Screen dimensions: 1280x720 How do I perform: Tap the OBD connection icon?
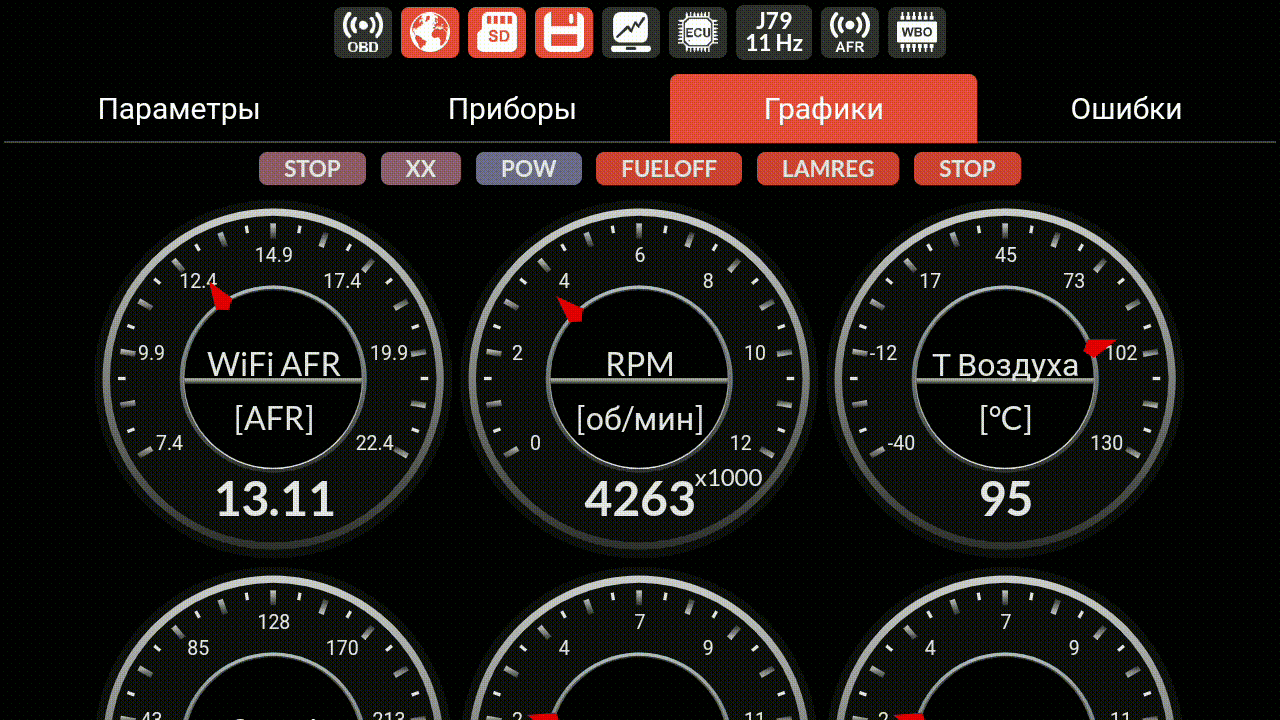(363, 33)
